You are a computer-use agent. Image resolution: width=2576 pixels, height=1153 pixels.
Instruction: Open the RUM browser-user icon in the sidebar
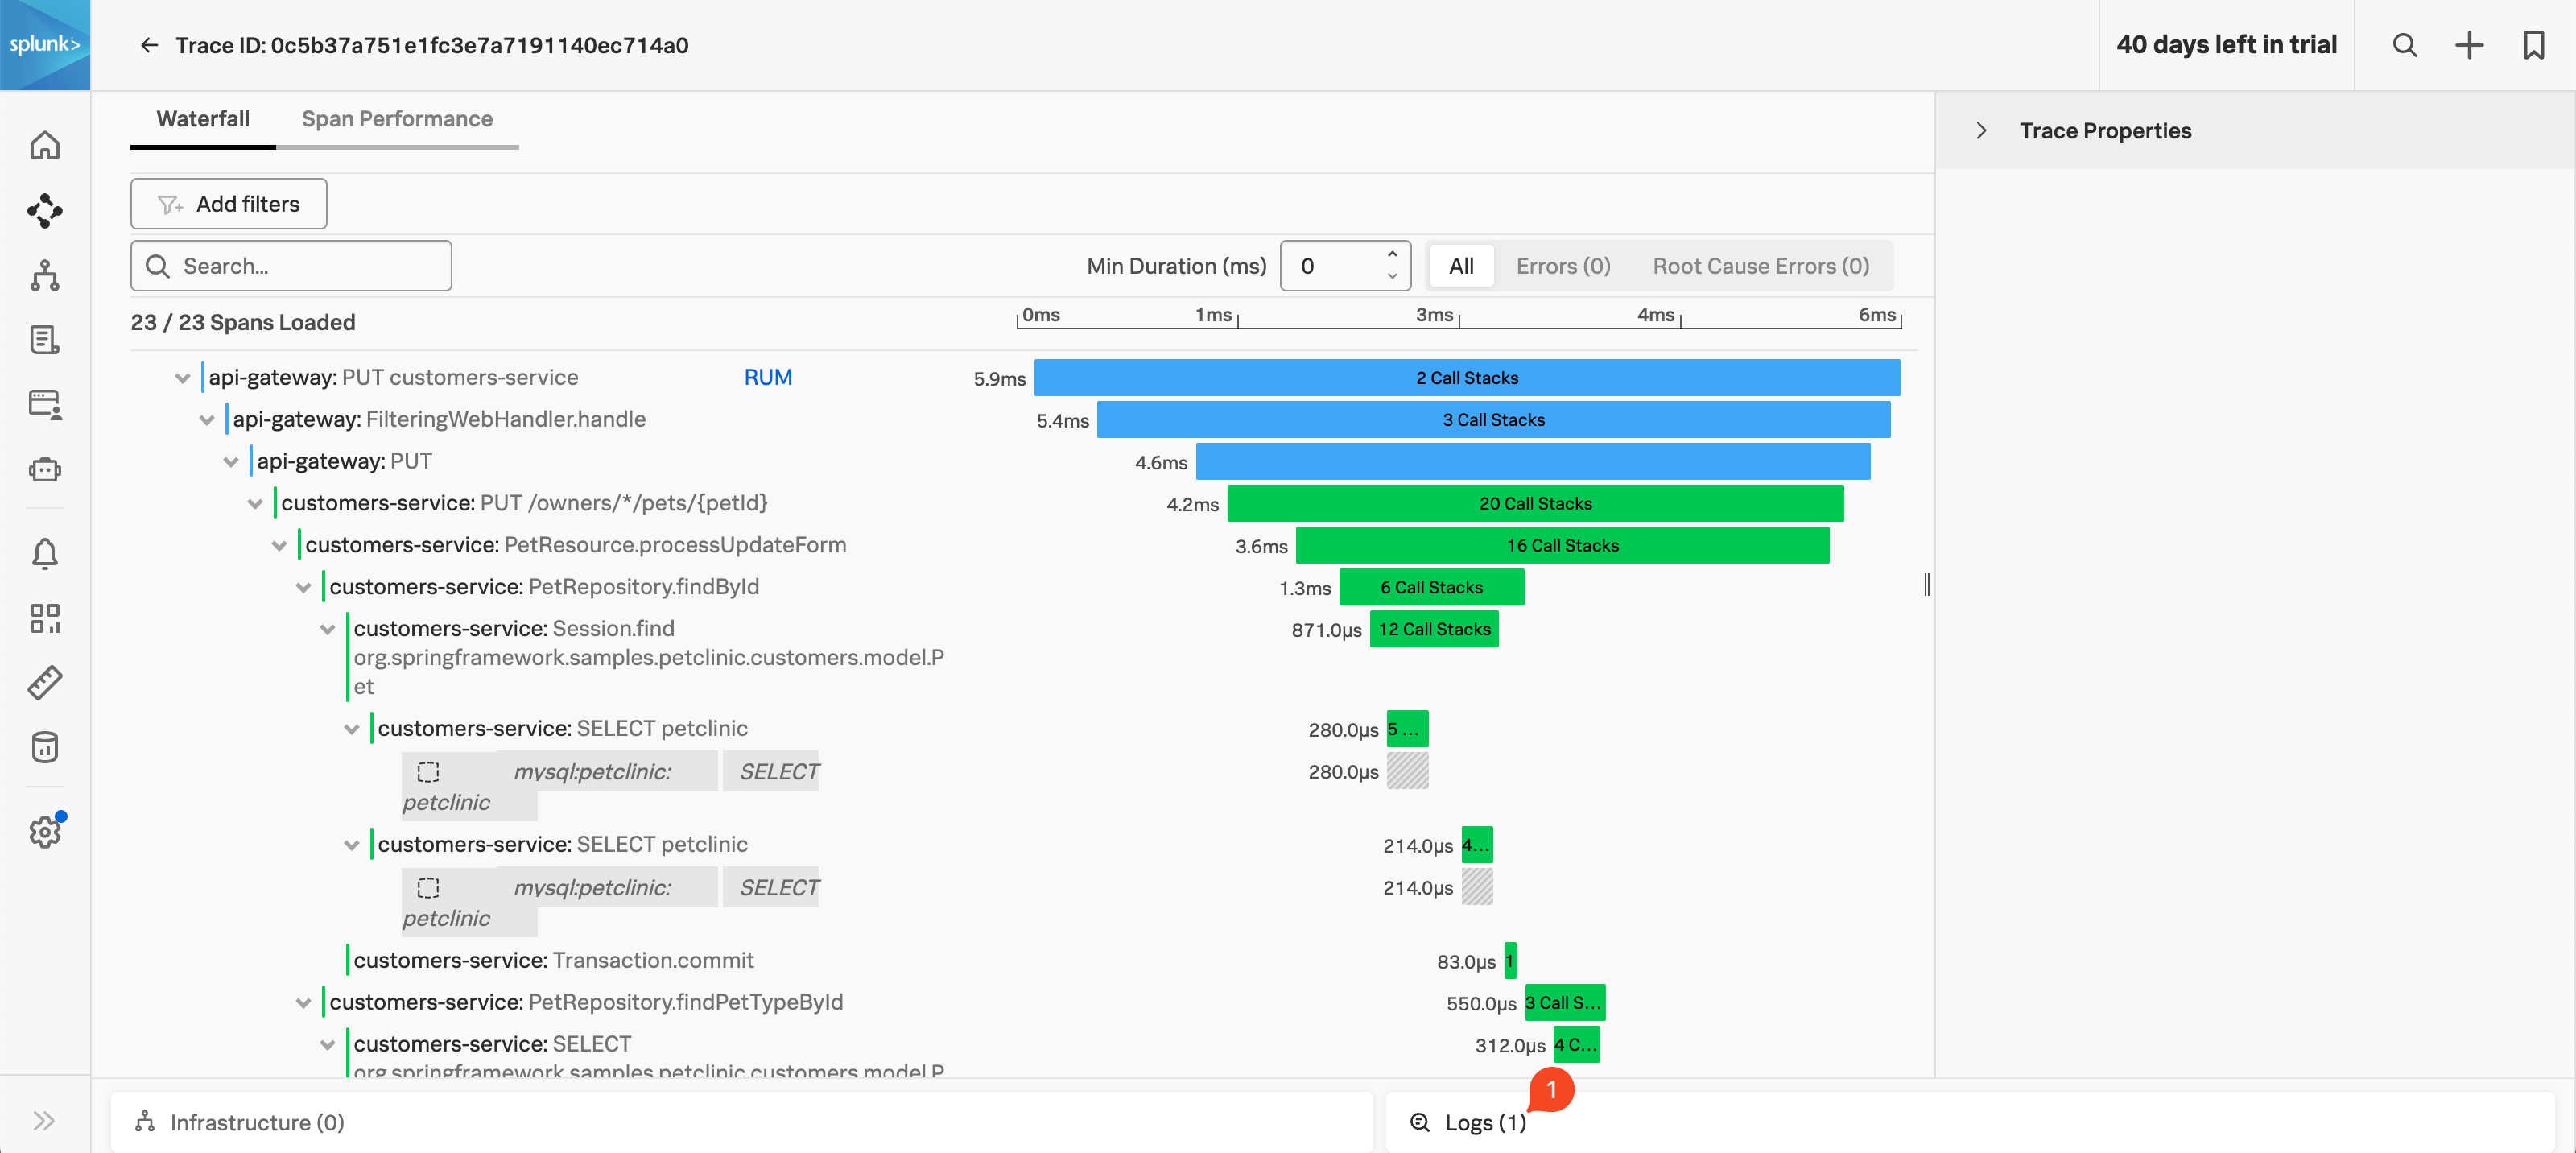coord(45,405)
